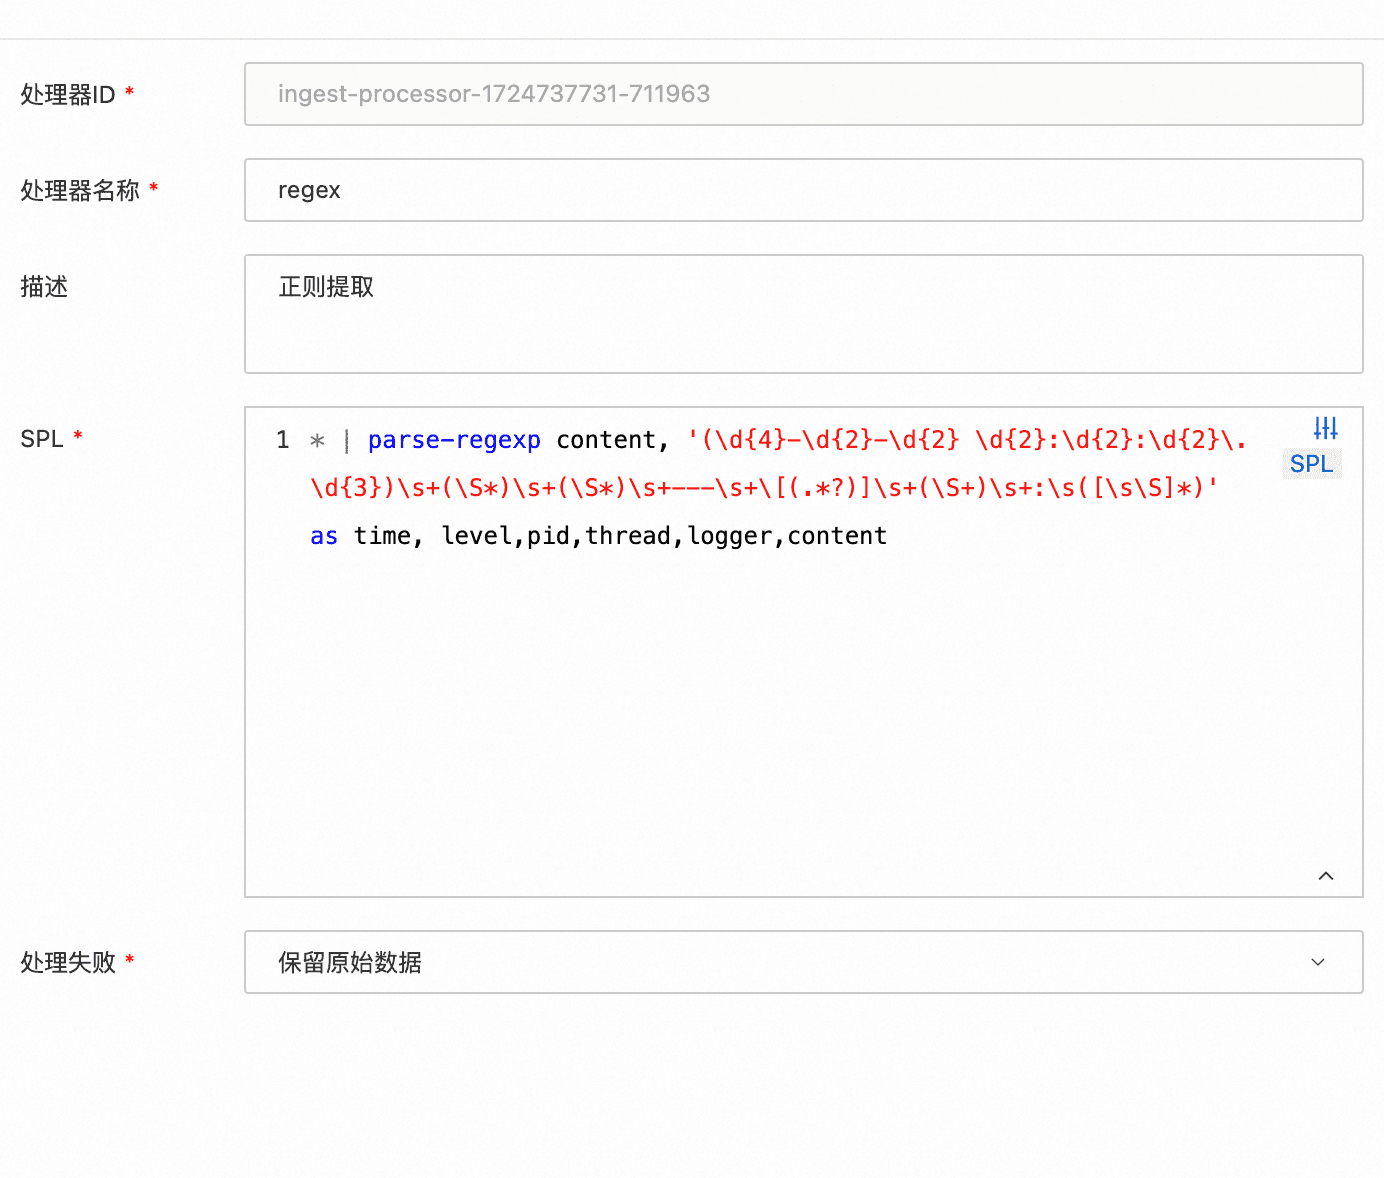Click the 处理器ID label
Image resolution: width=1384 pixels, height=1178 pixels.
coord(68,95)
